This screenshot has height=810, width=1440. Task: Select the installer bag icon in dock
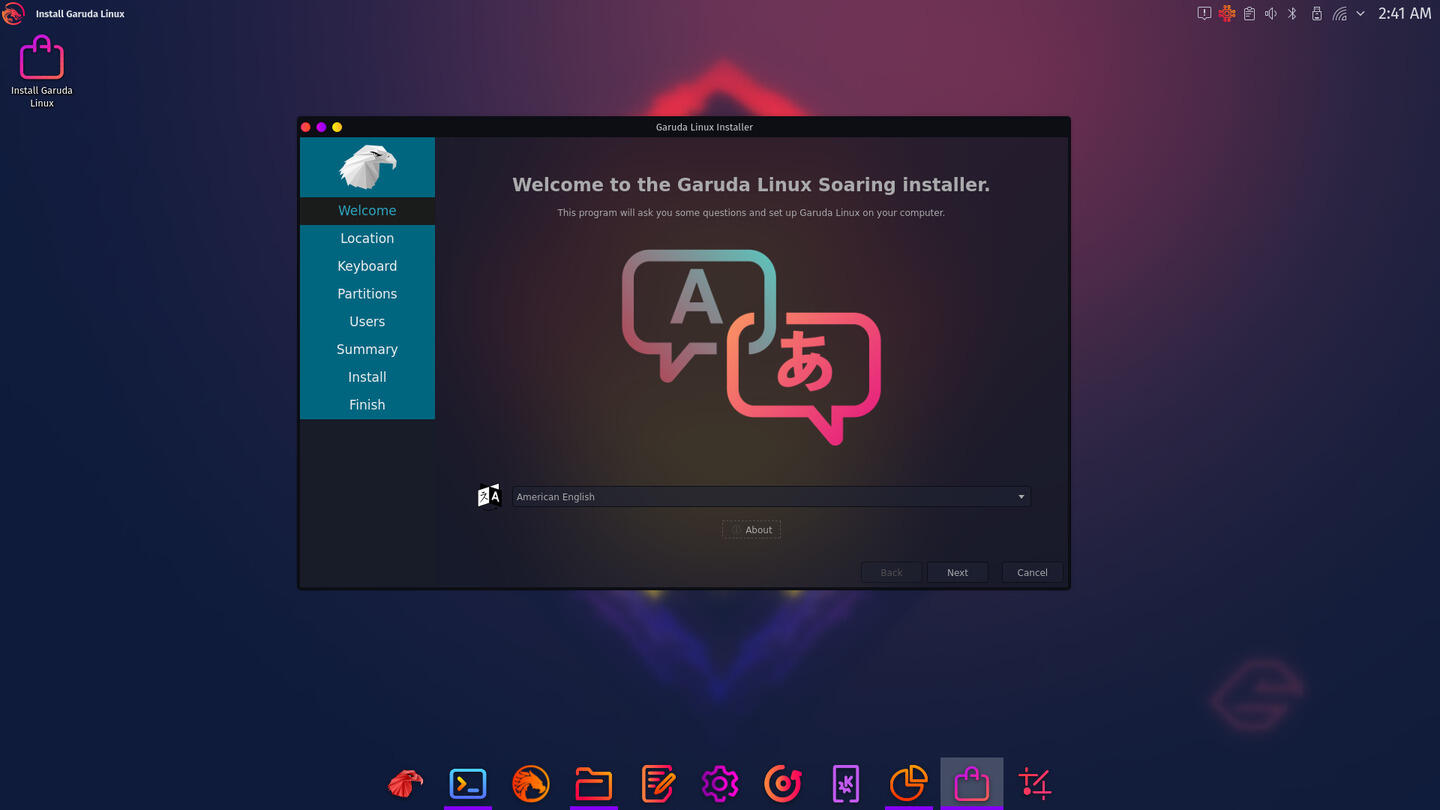pyautogui.click(x=971, y=783)
